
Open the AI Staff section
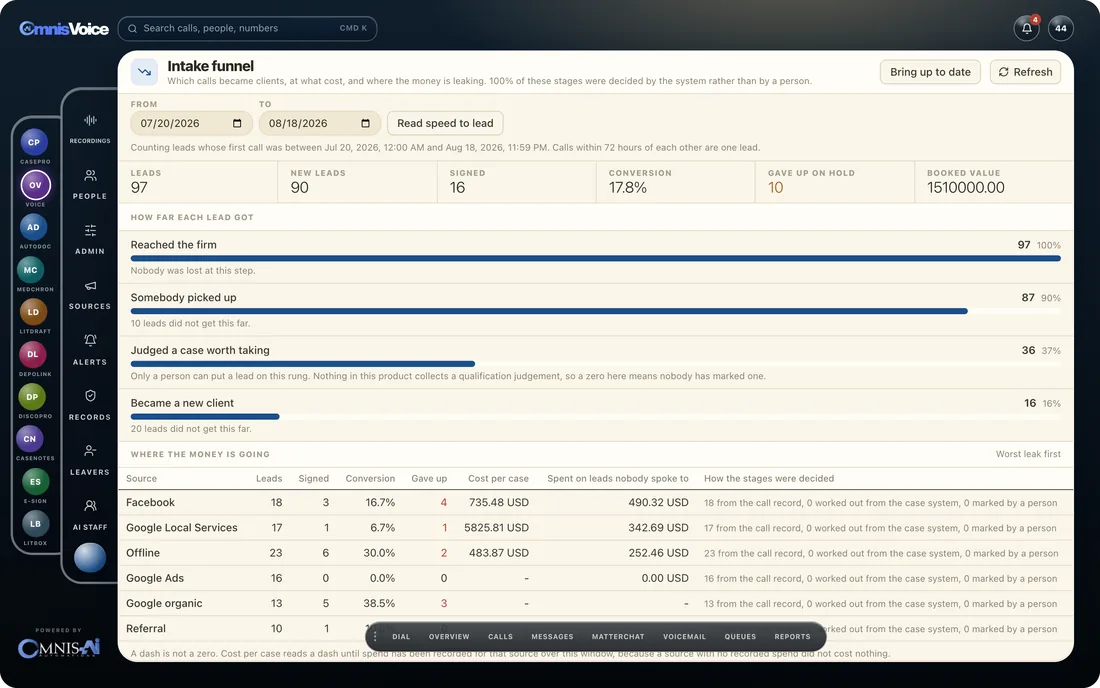tap(90, 514)
